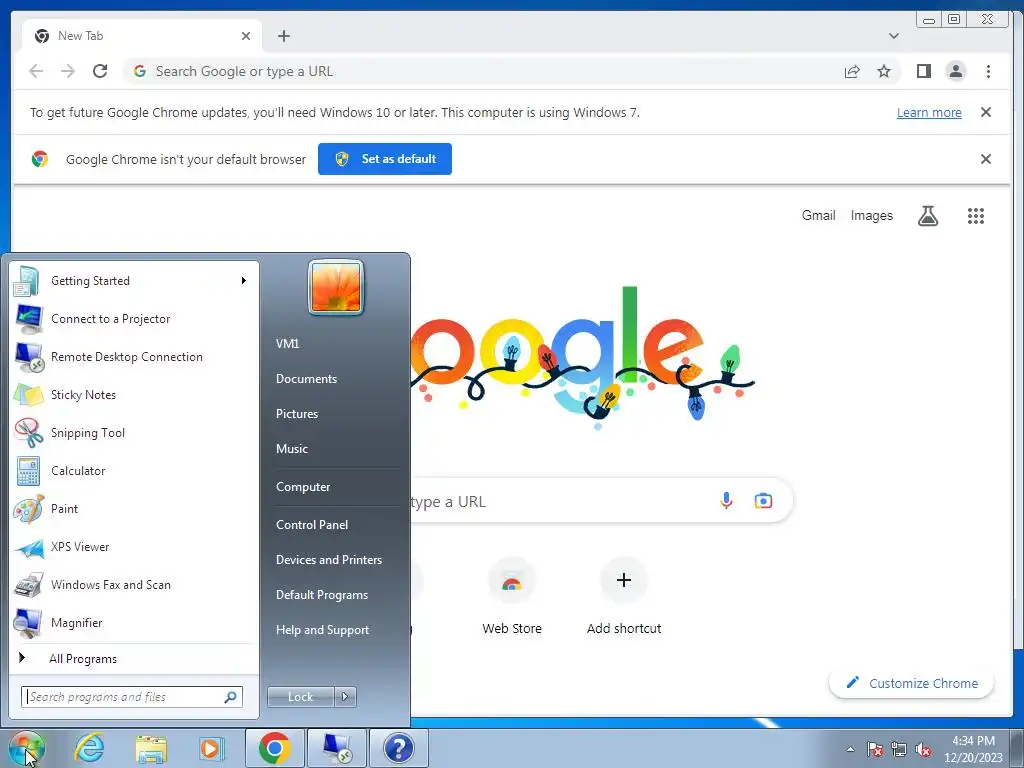Viewport: 1024px width, 768px height.
Task: Click Set as default button
Action: tap(385, 159)
